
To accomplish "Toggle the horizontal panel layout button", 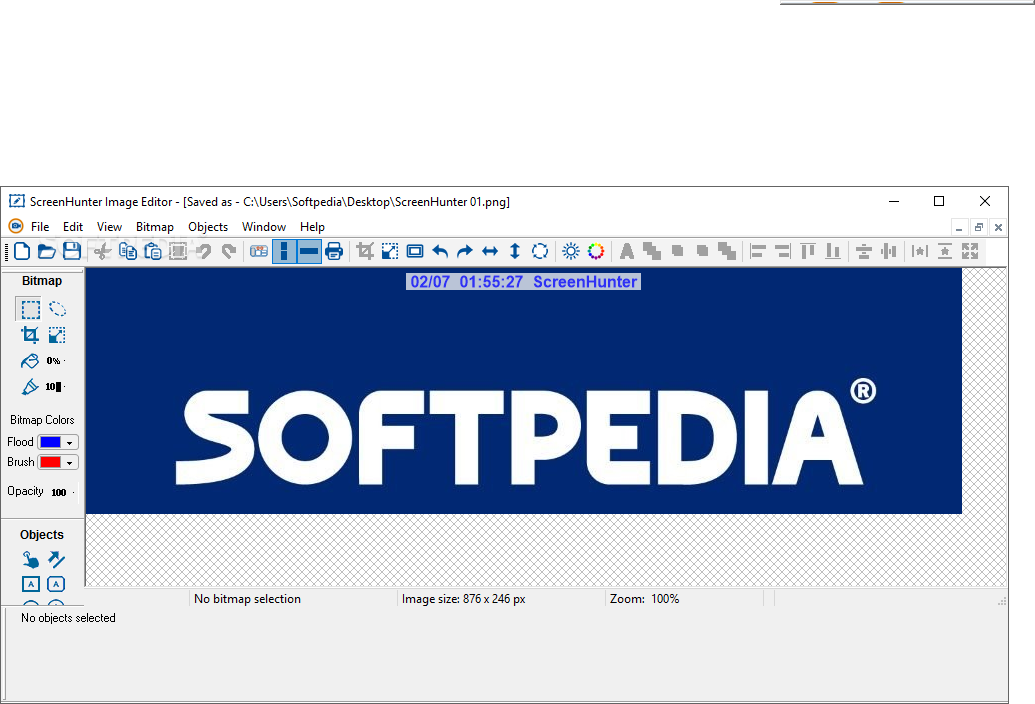I will coord(309,251).
